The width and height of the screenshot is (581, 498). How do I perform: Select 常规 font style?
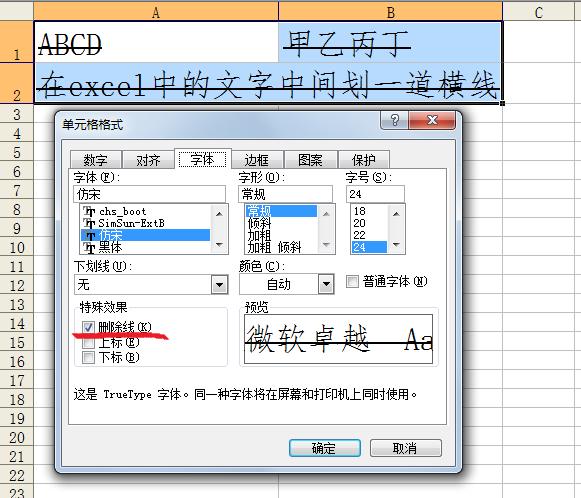[x=281, y=211]
